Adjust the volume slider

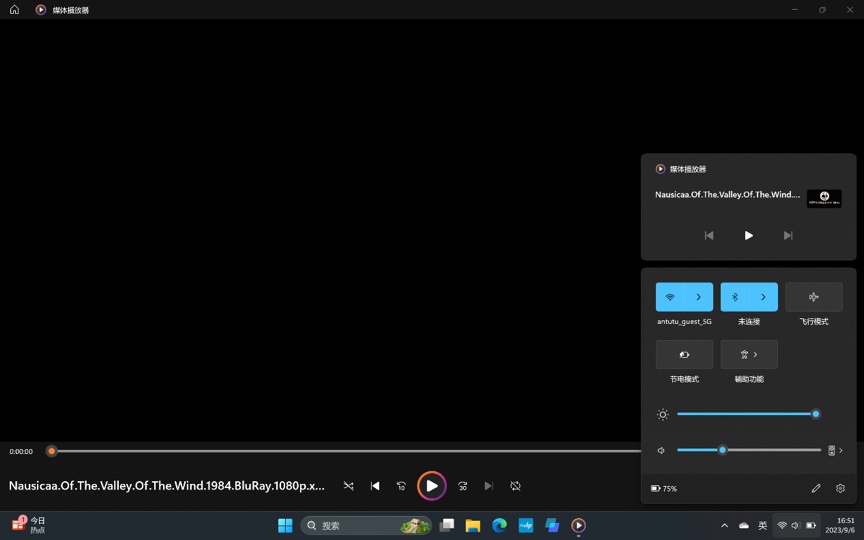[x=749, y=450]
